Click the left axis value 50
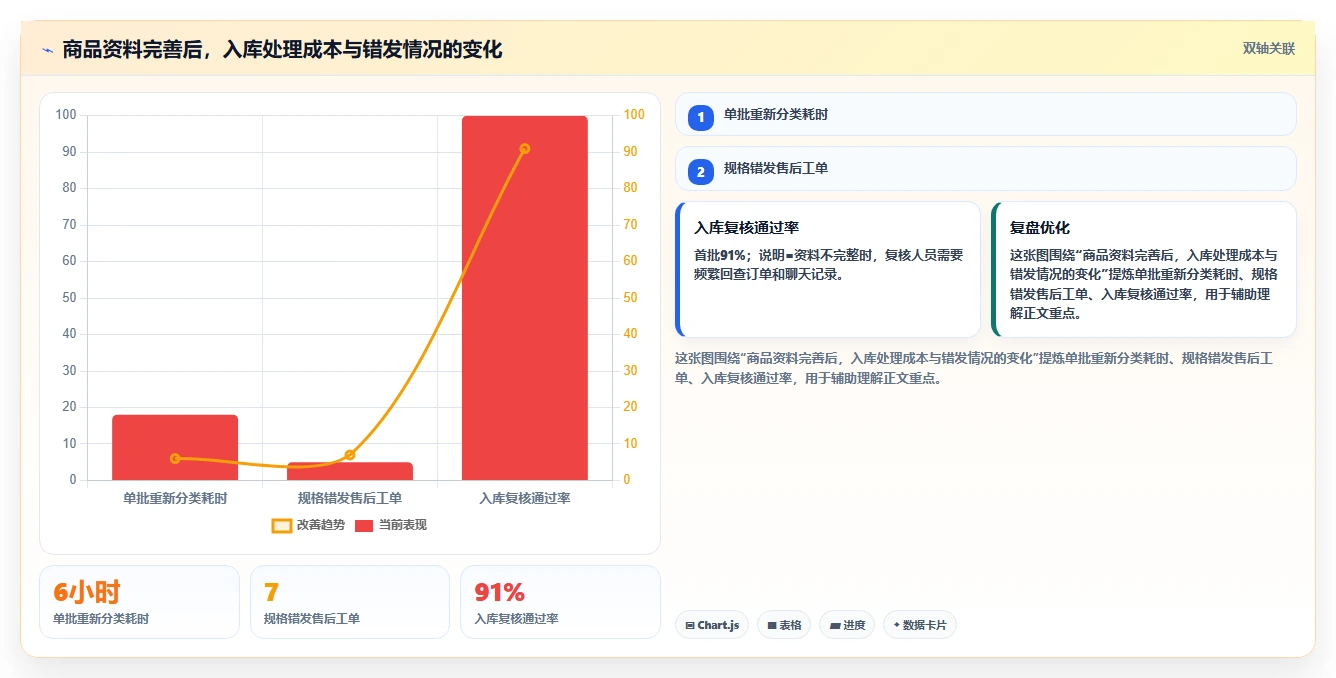 click(x=69, y=297)
